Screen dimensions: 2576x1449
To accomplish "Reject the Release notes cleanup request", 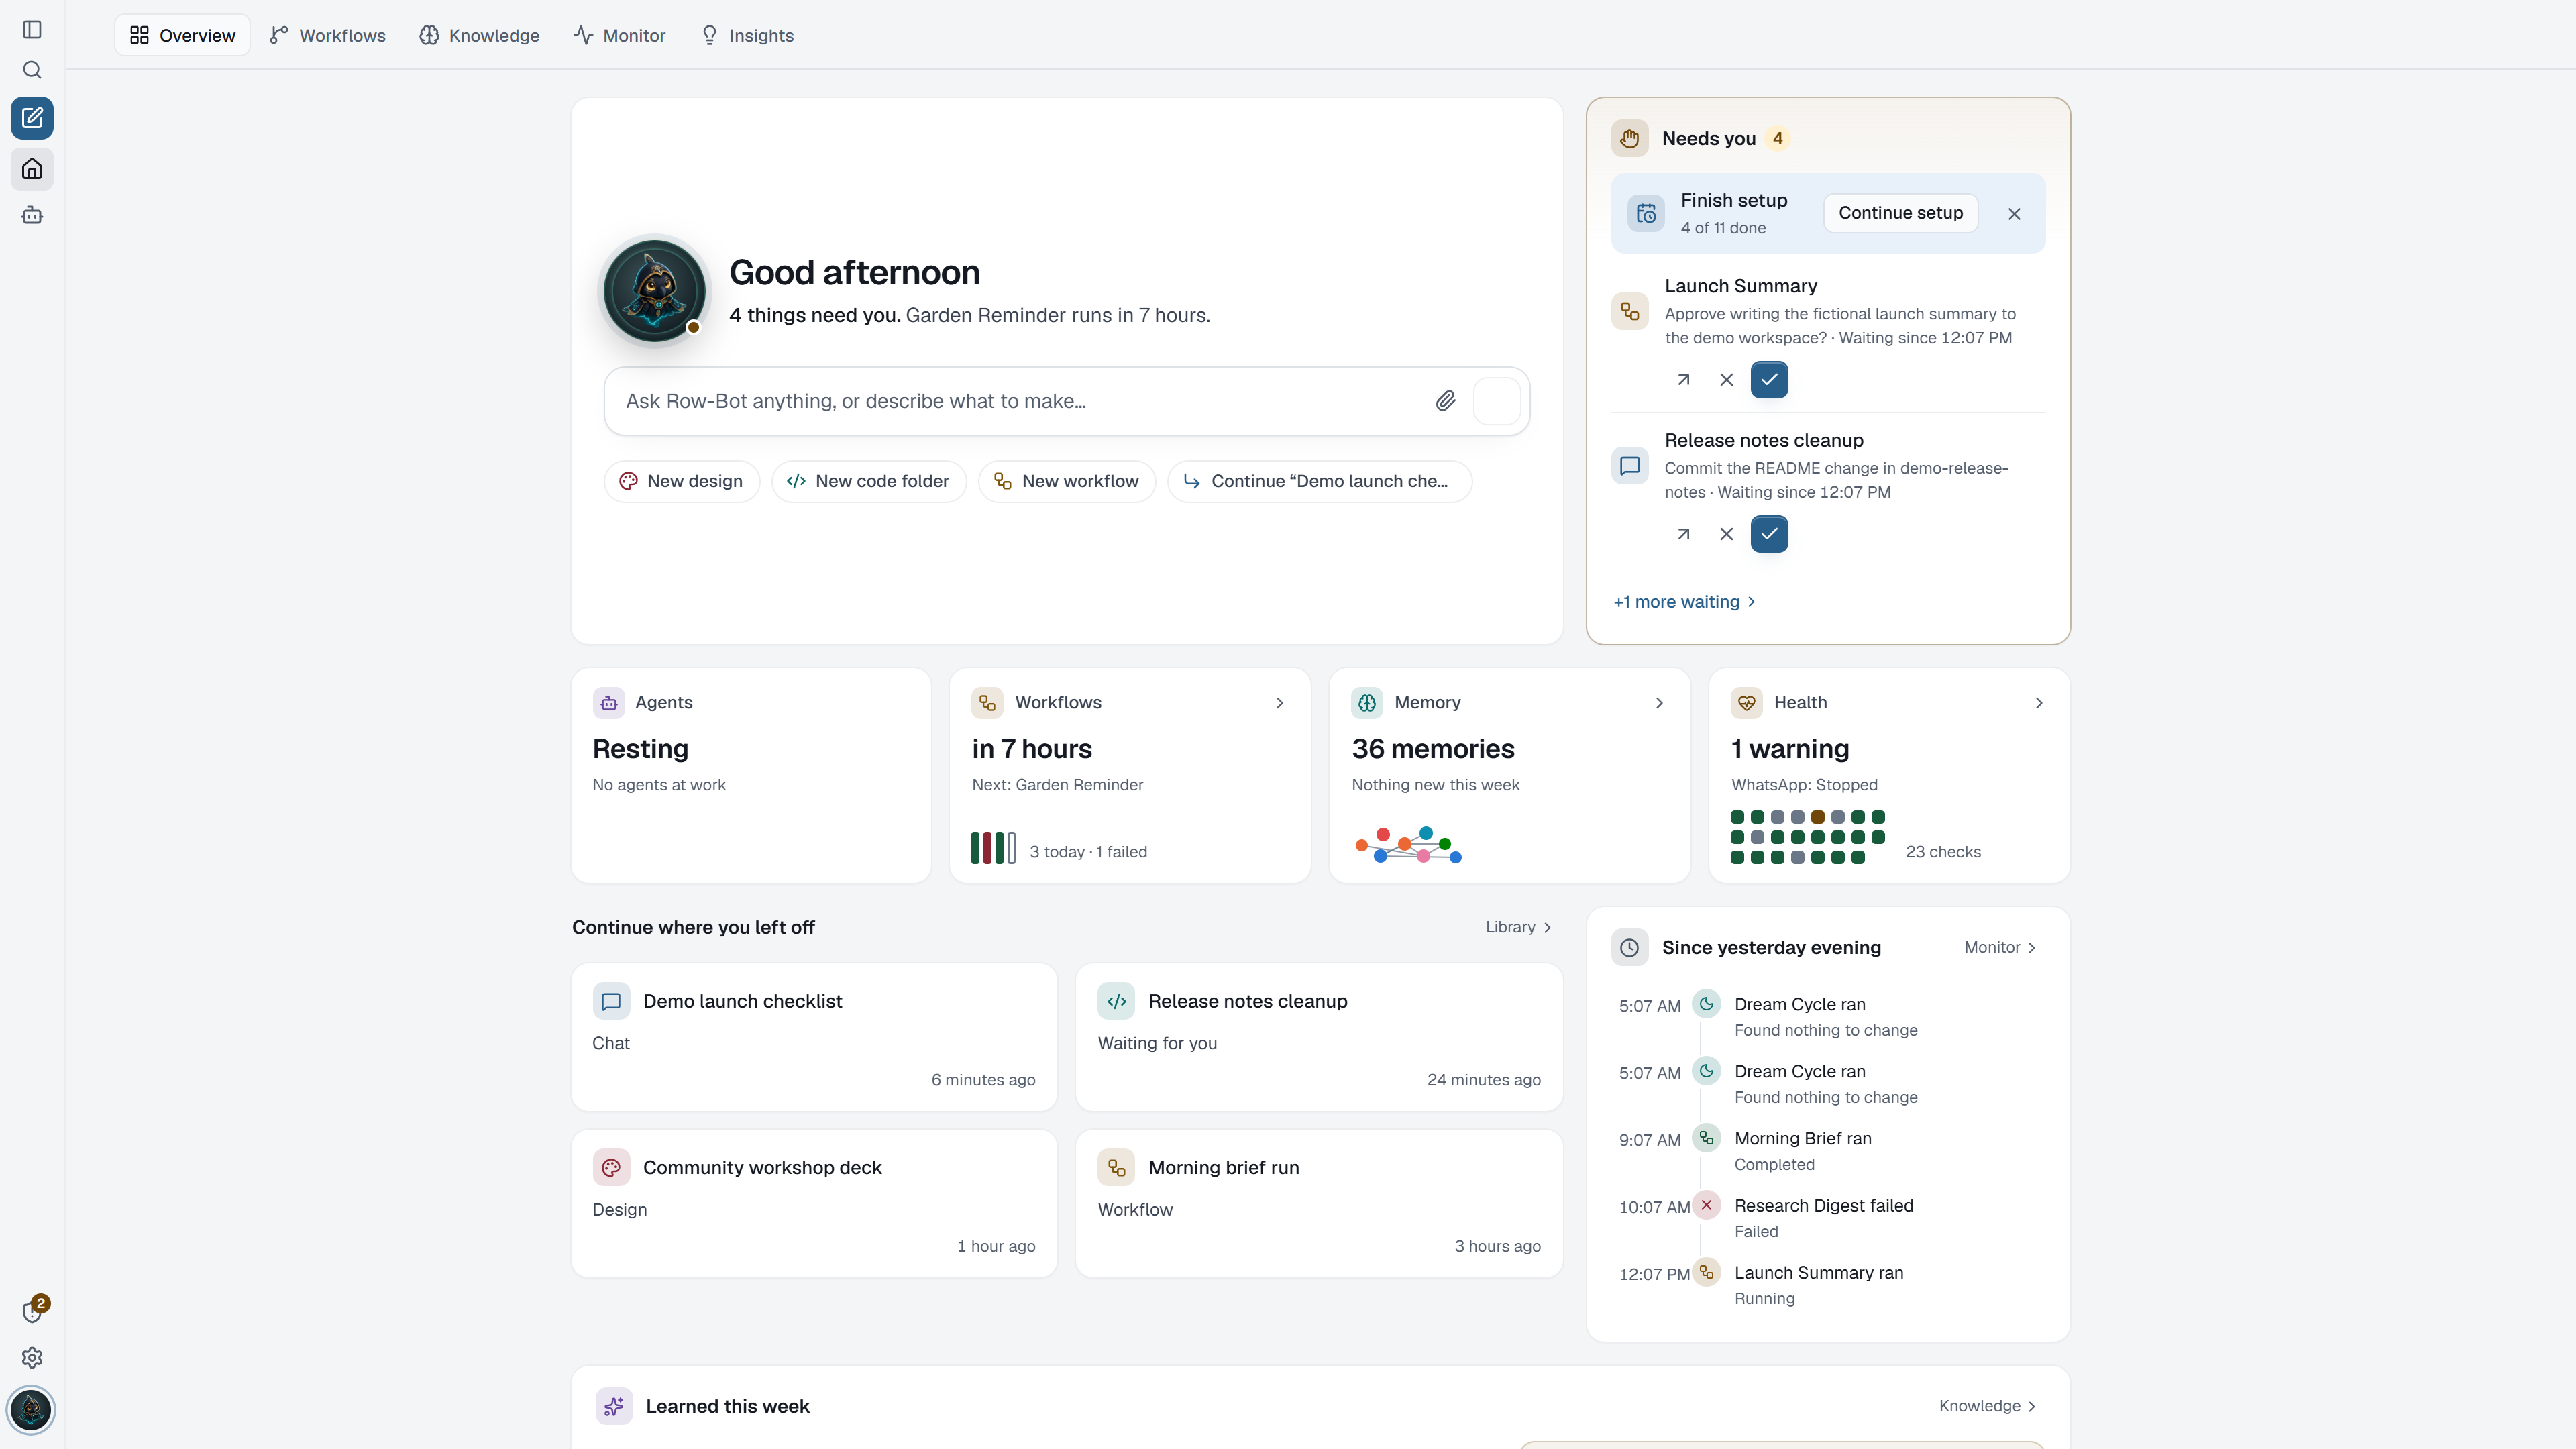I will tap(1726, 534).
